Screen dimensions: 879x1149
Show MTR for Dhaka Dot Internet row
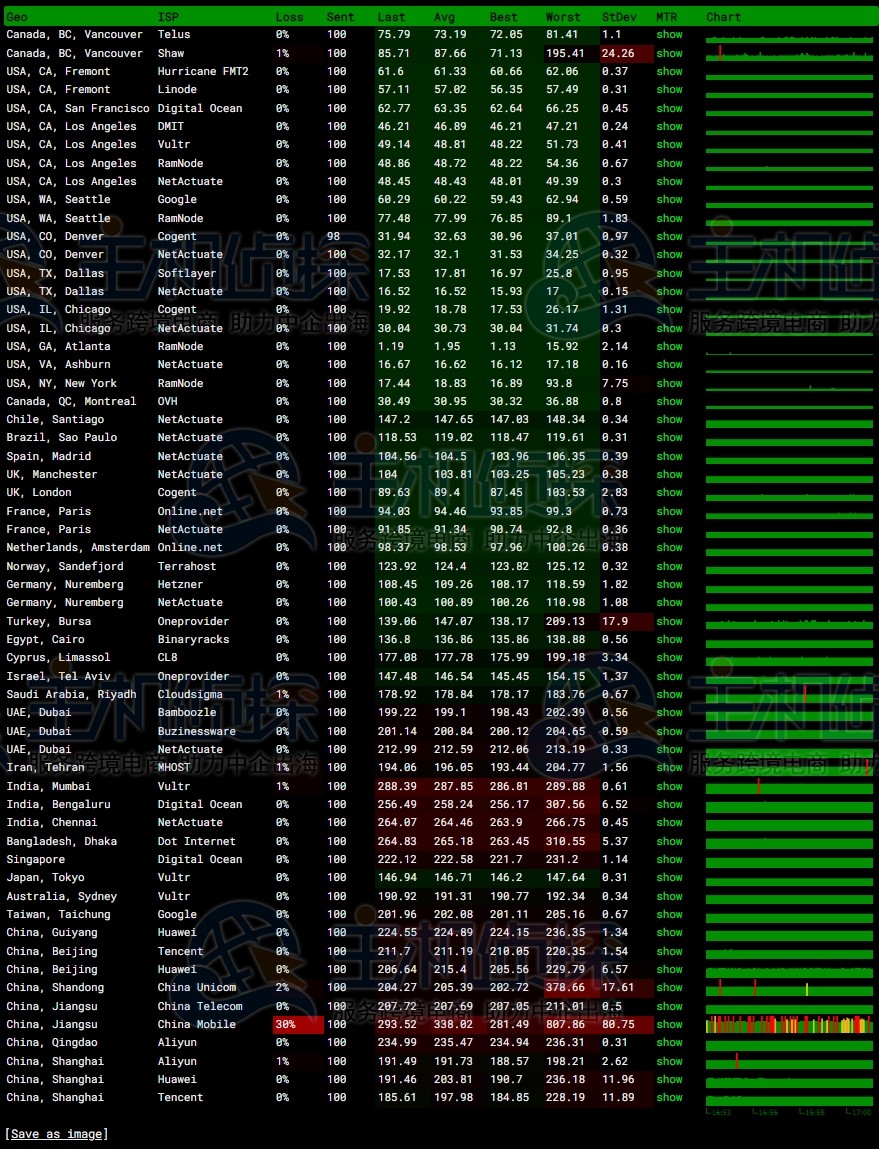point(669,841)
